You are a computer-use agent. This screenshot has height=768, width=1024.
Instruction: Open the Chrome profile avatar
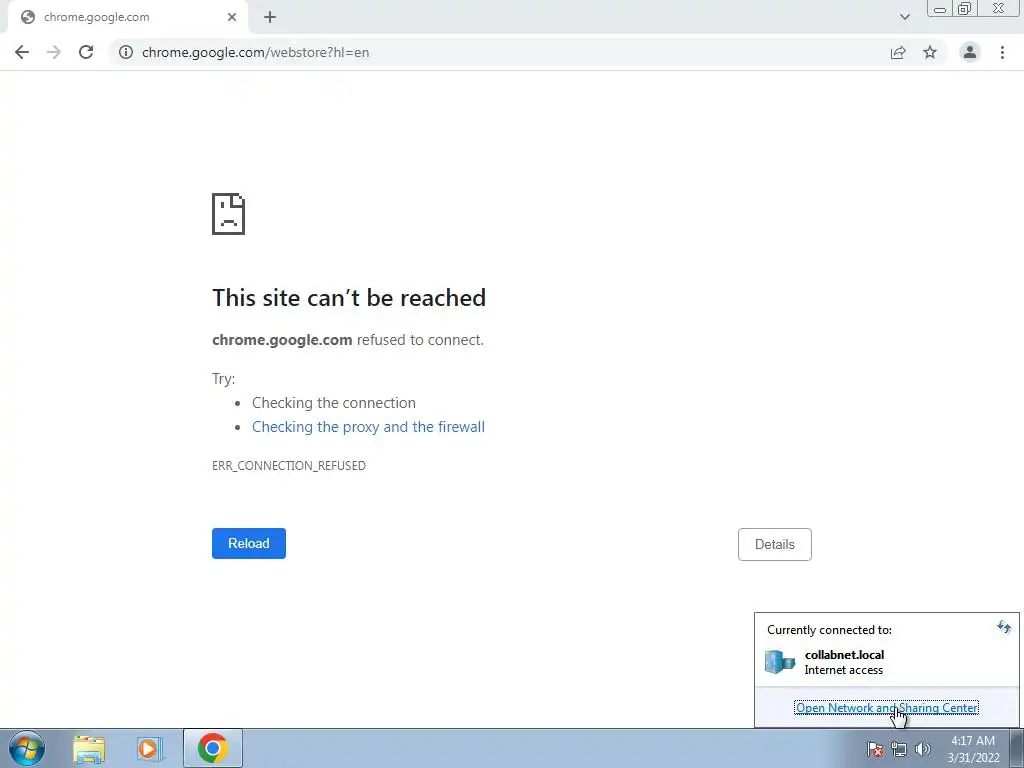[x=970, y=52]
